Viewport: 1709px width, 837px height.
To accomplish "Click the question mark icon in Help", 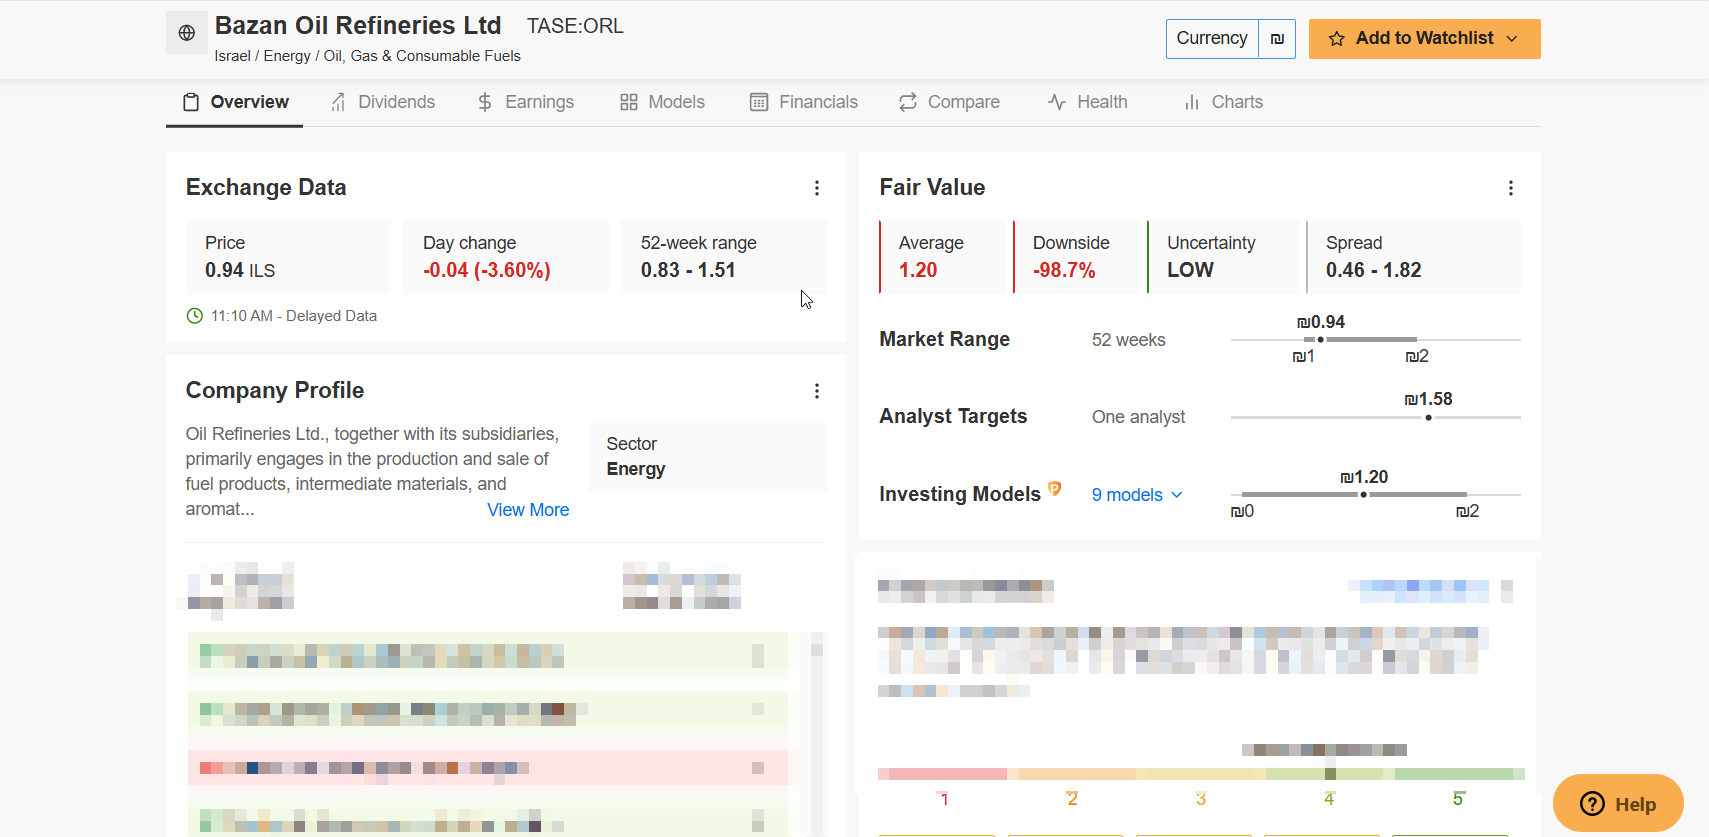I will (1592, 804).
